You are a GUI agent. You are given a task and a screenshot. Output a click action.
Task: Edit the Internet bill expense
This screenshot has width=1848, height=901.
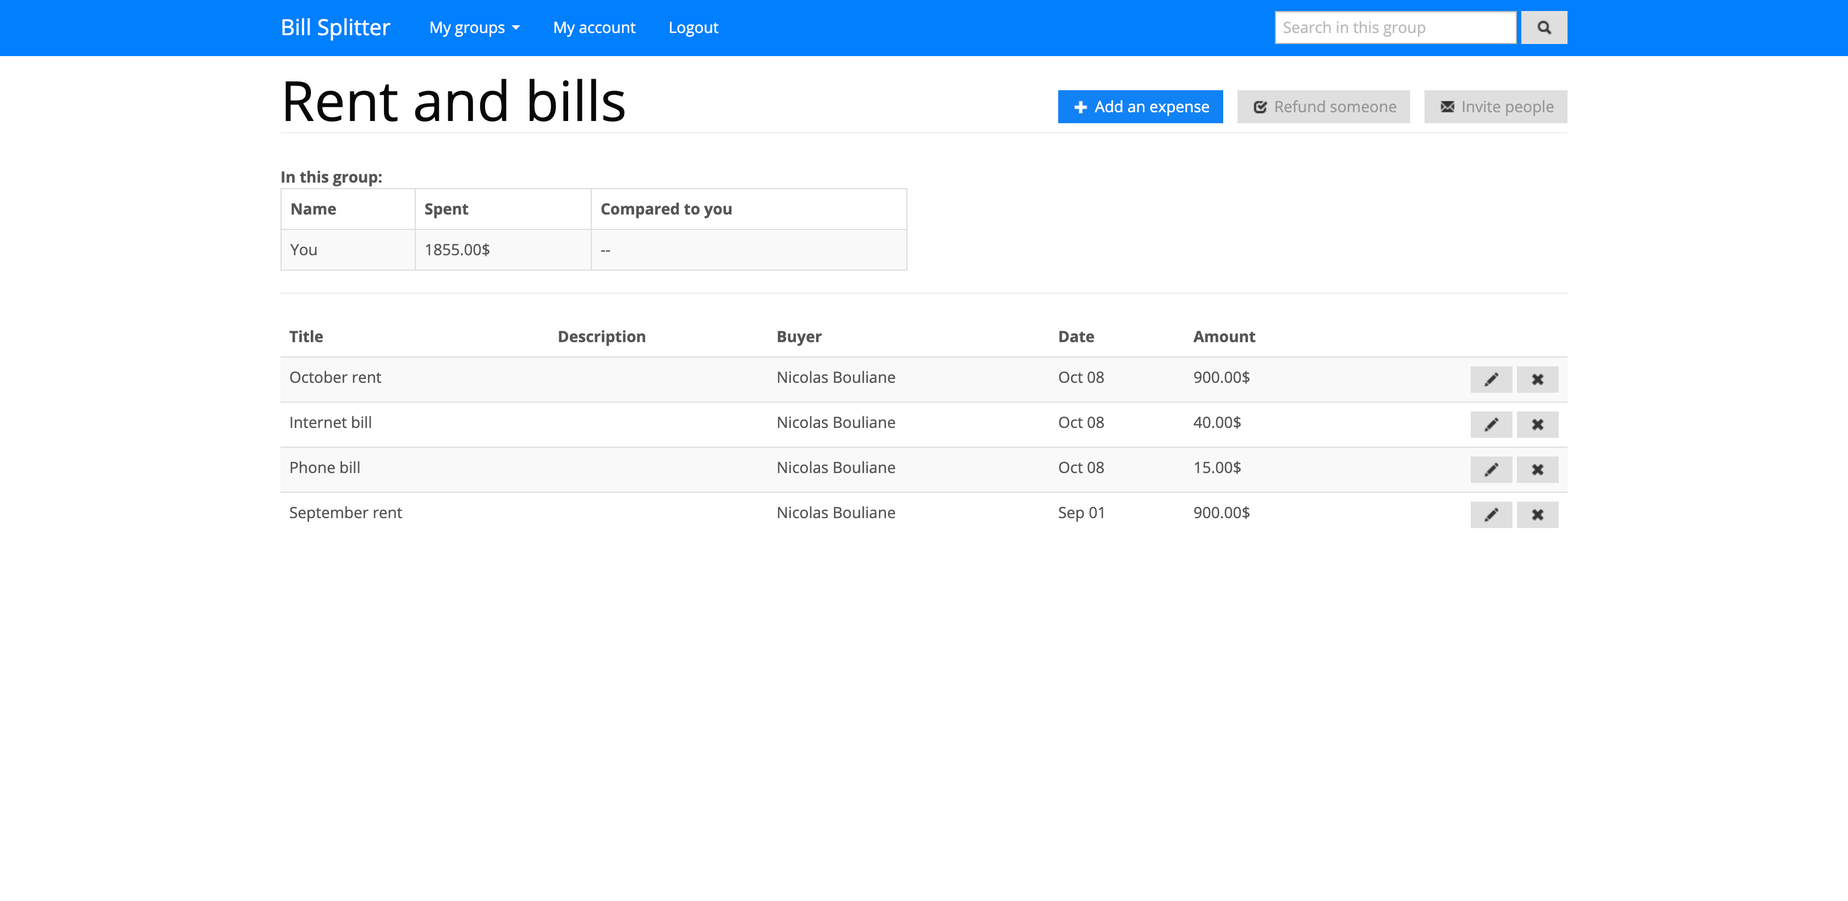pos(1491,424)
